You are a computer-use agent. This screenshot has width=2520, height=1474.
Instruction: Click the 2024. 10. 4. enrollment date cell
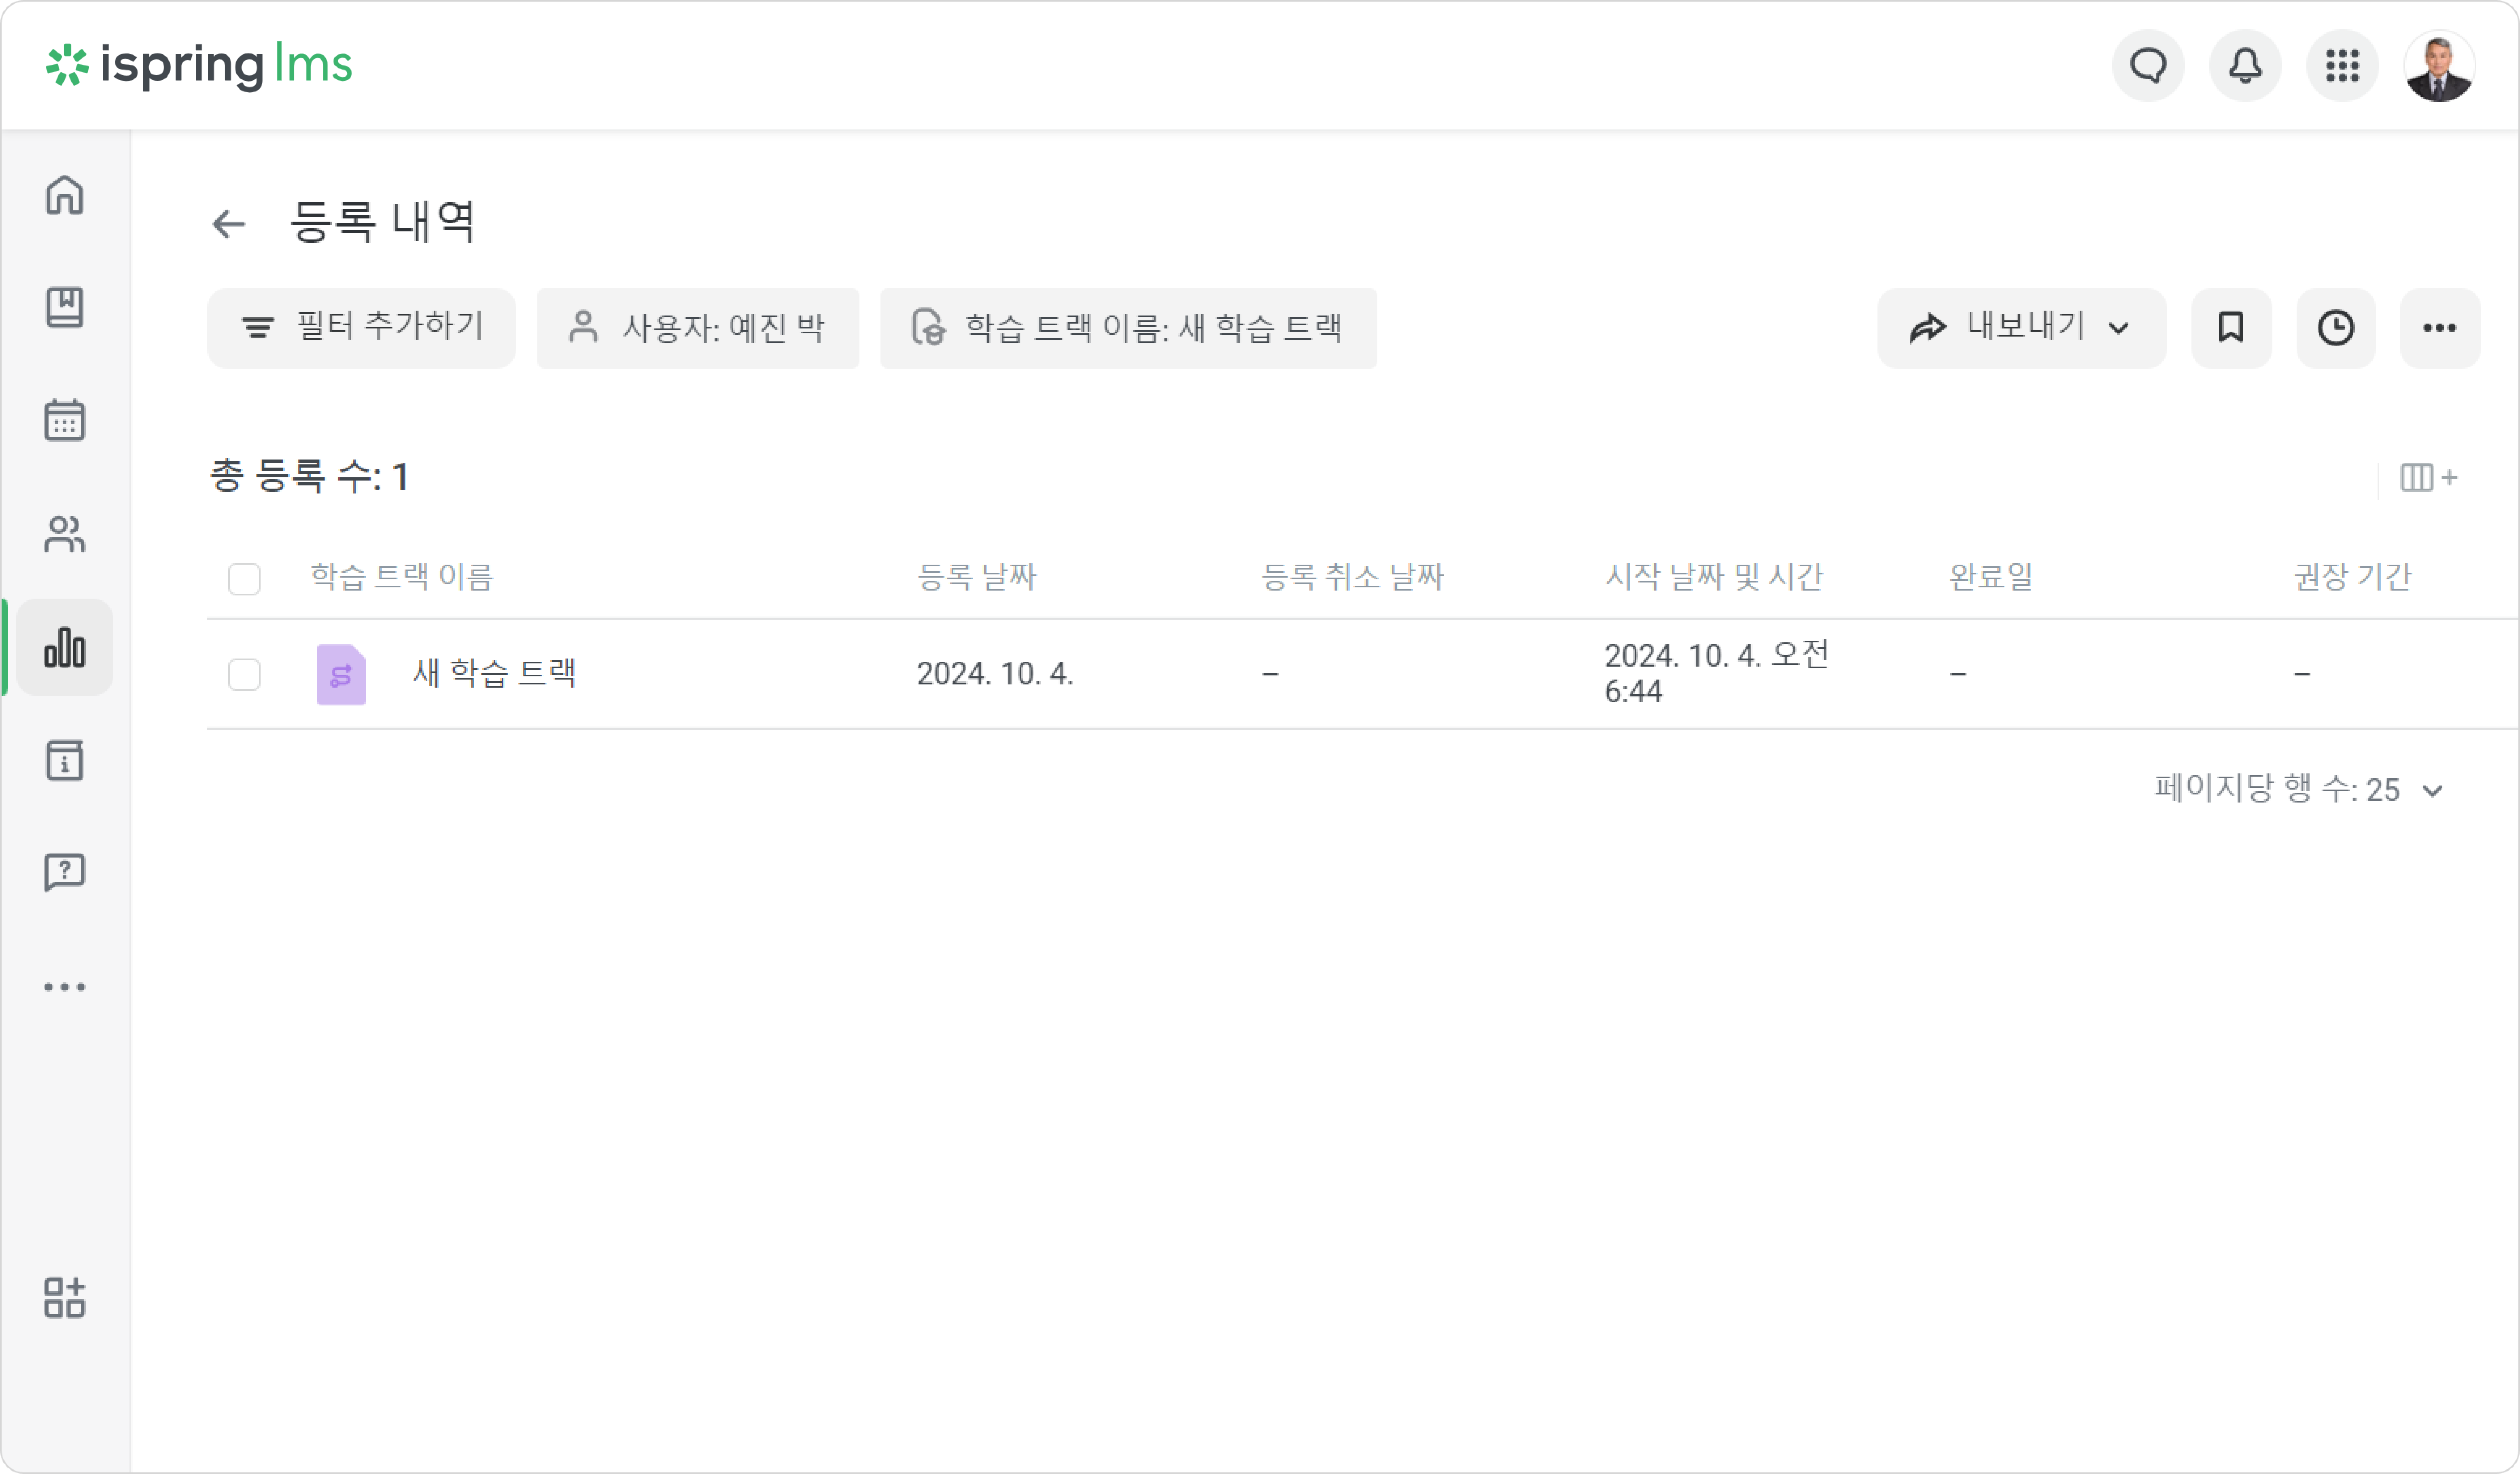[x=995, y=674]
